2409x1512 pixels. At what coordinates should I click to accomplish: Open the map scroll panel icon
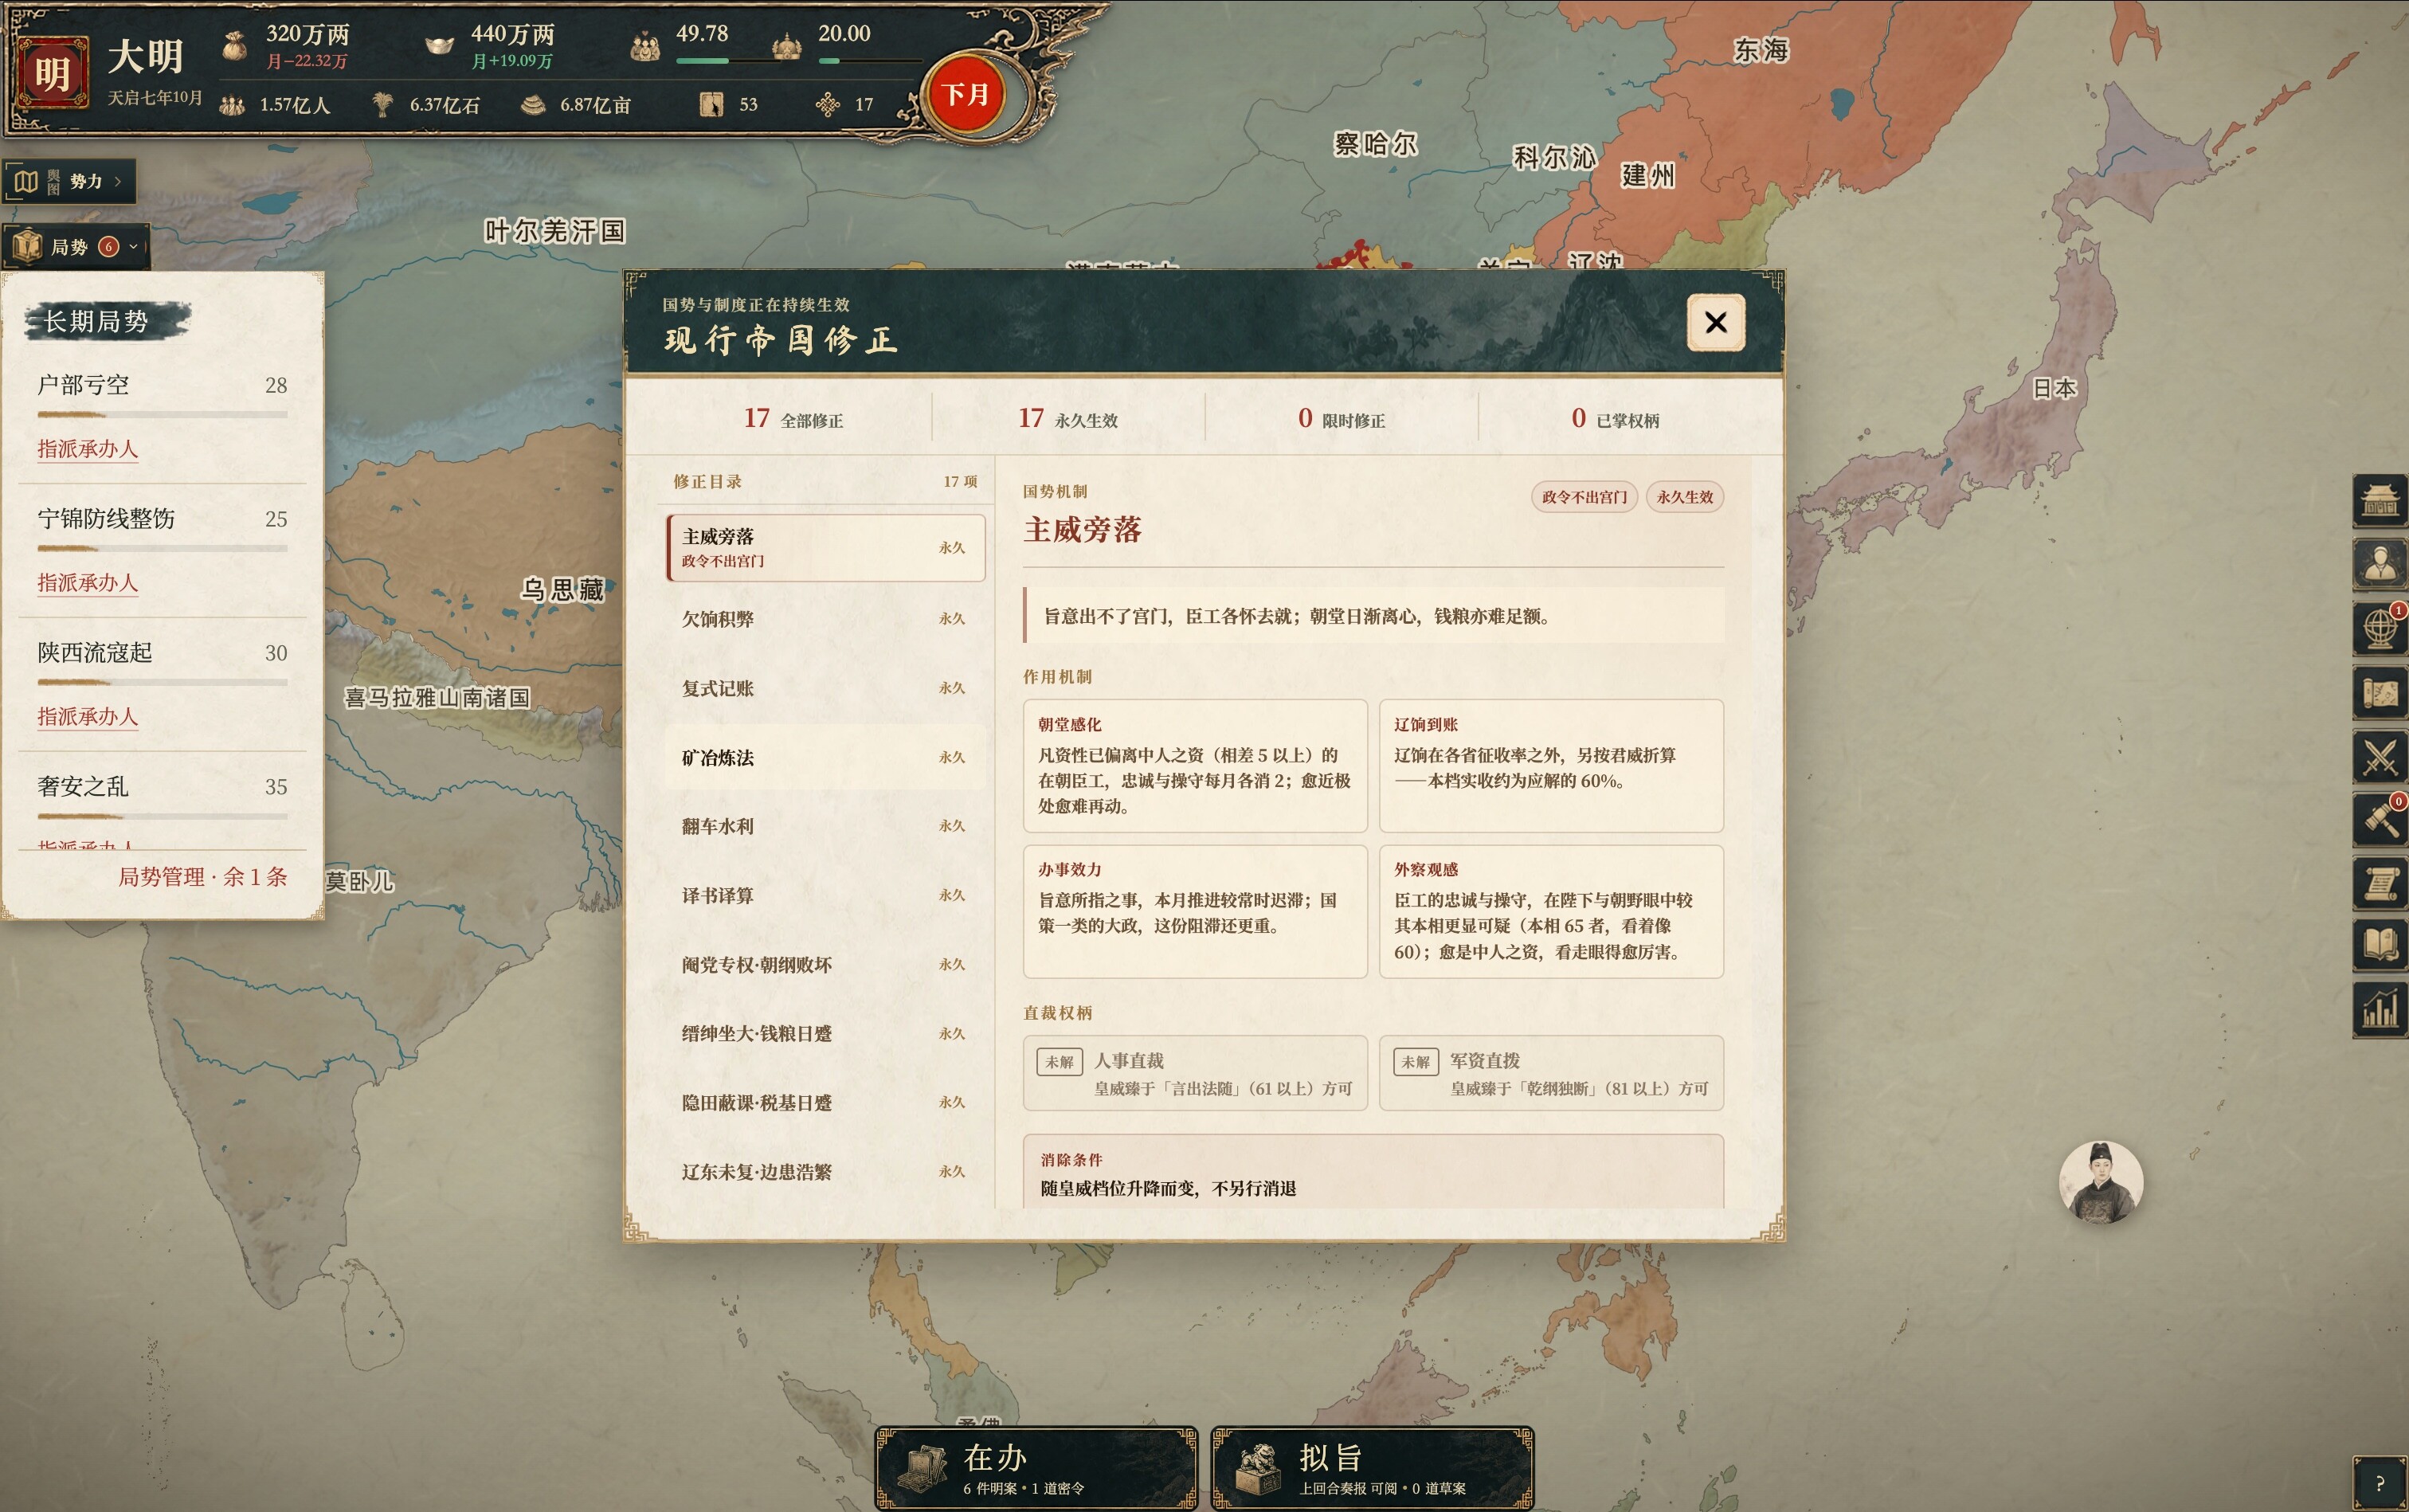click(x=2379, y=692)
